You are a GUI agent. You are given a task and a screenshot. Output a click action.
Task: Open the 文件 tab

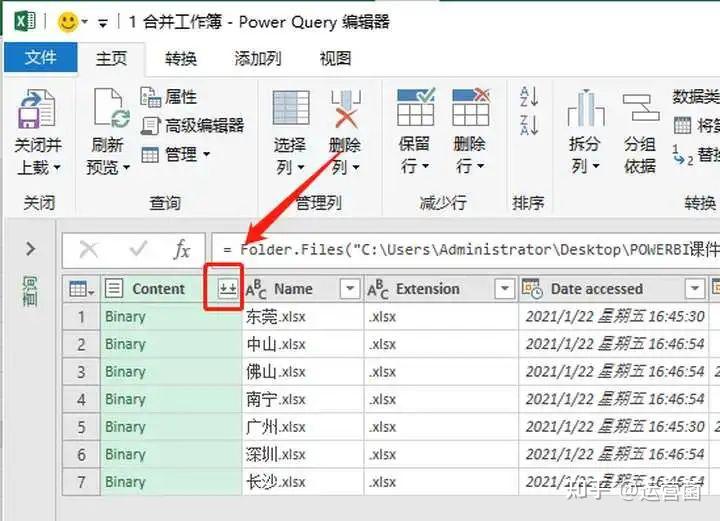(40, 57)
